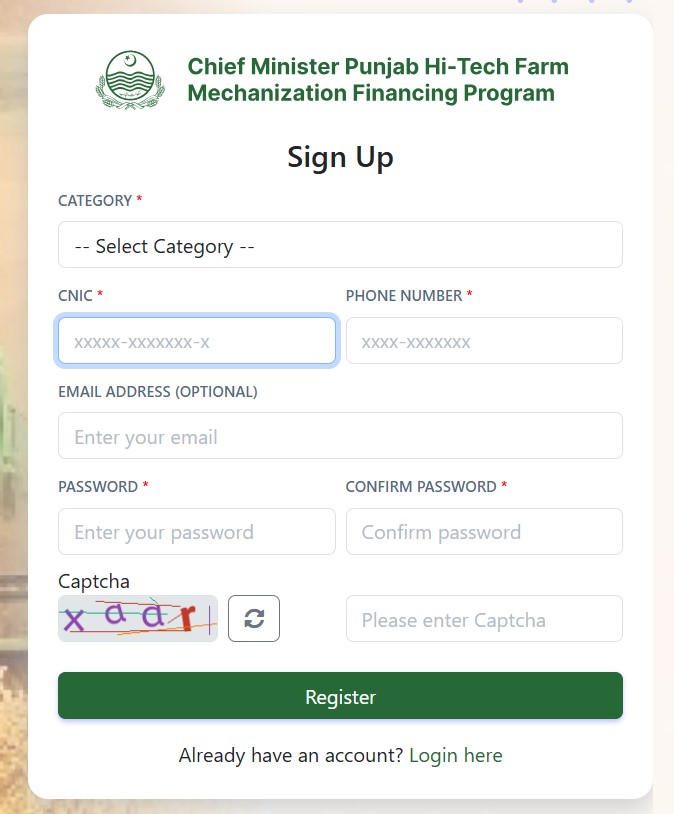Click the EMAIL ADDRESS (OPTIONAL) label

click(x=157, y=391)
